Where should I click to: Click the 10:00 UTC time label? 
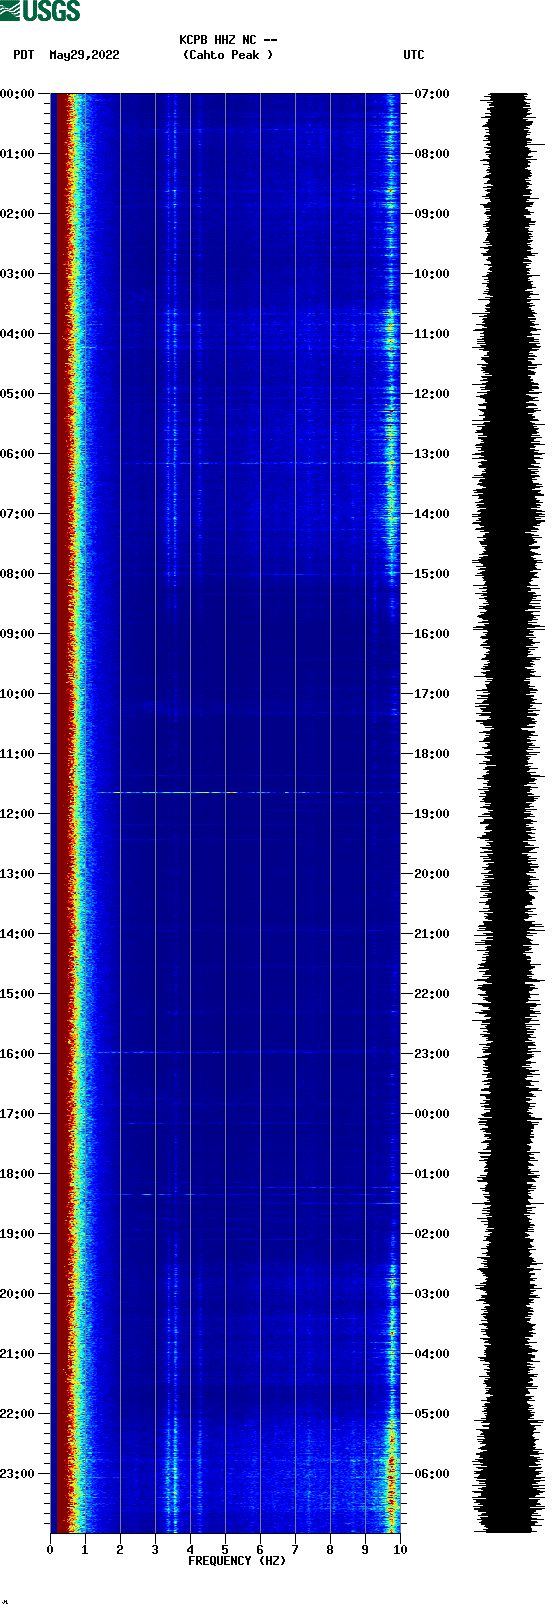432,274
